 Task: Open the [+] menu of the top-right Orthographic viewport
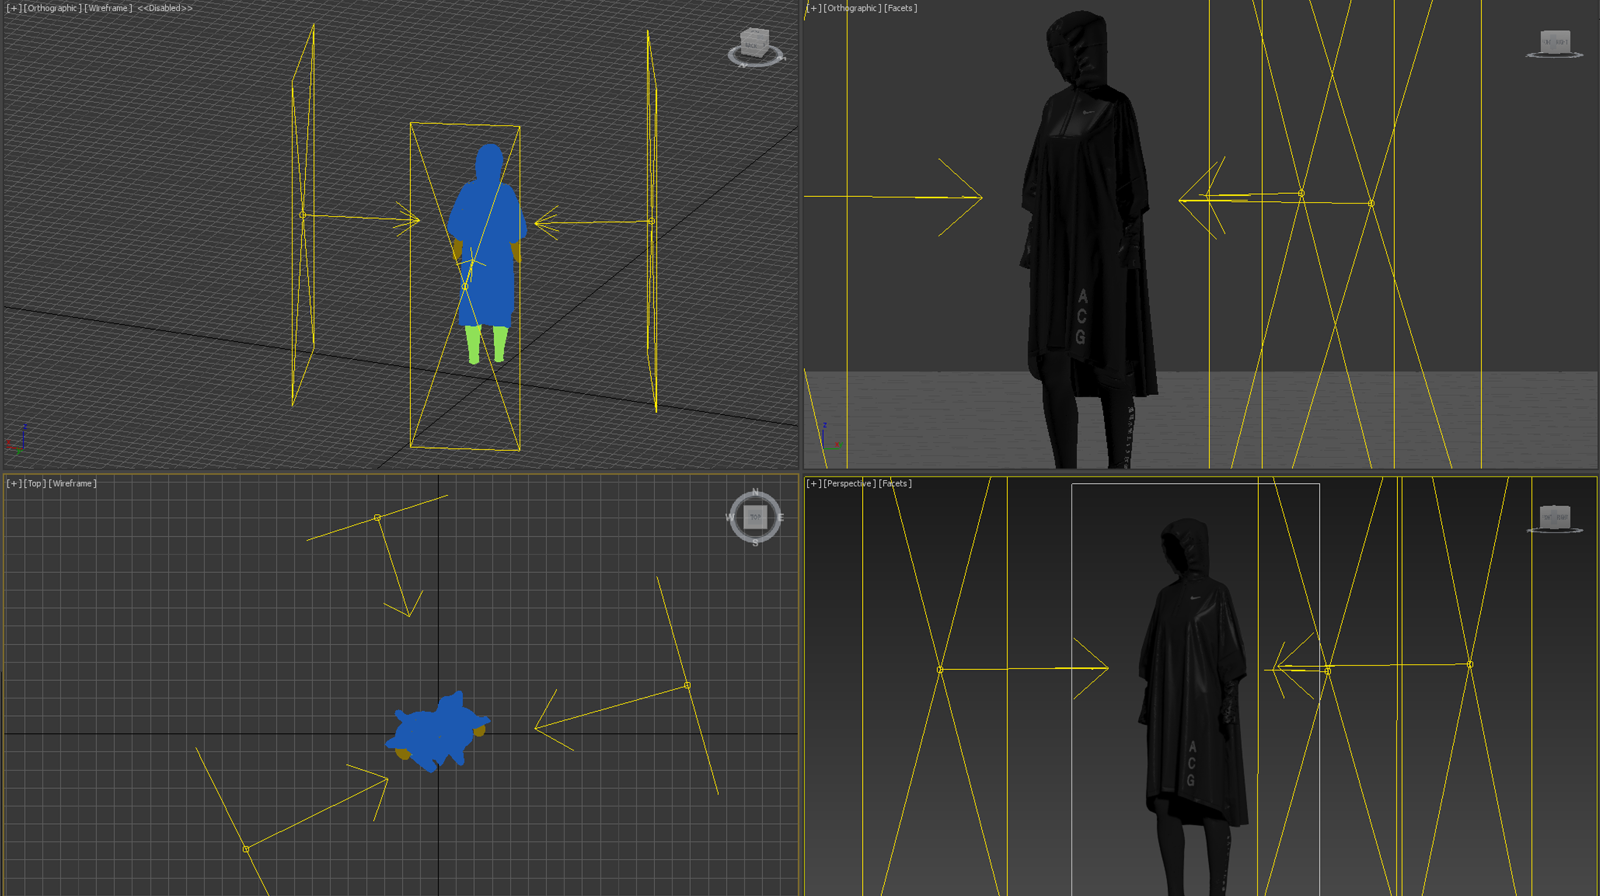(813, 8)
